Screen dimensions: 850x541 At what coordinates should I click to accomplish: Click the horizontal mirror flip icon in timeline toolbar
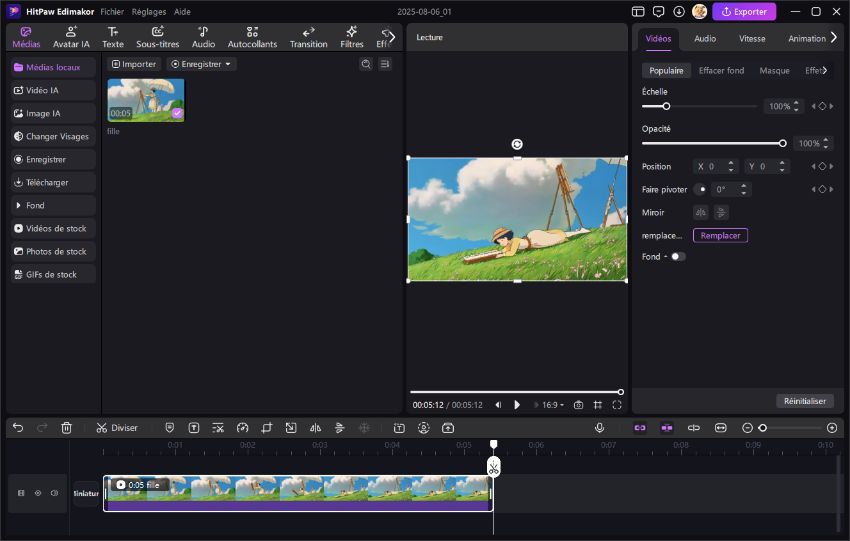[315, 428]
